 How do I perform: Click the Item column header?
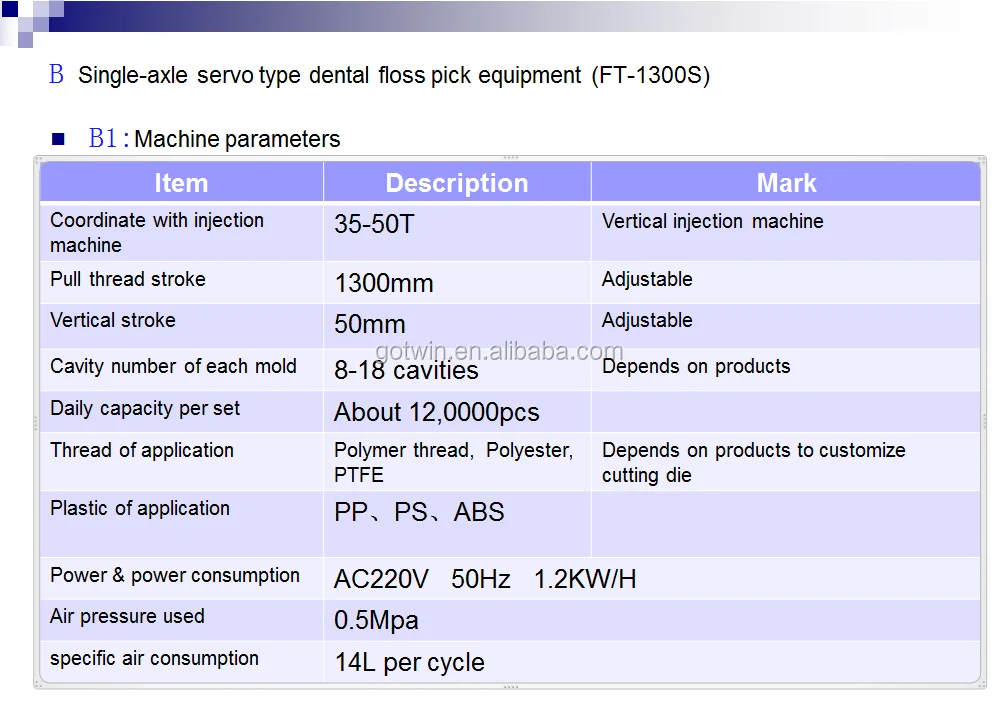[181, 183]
